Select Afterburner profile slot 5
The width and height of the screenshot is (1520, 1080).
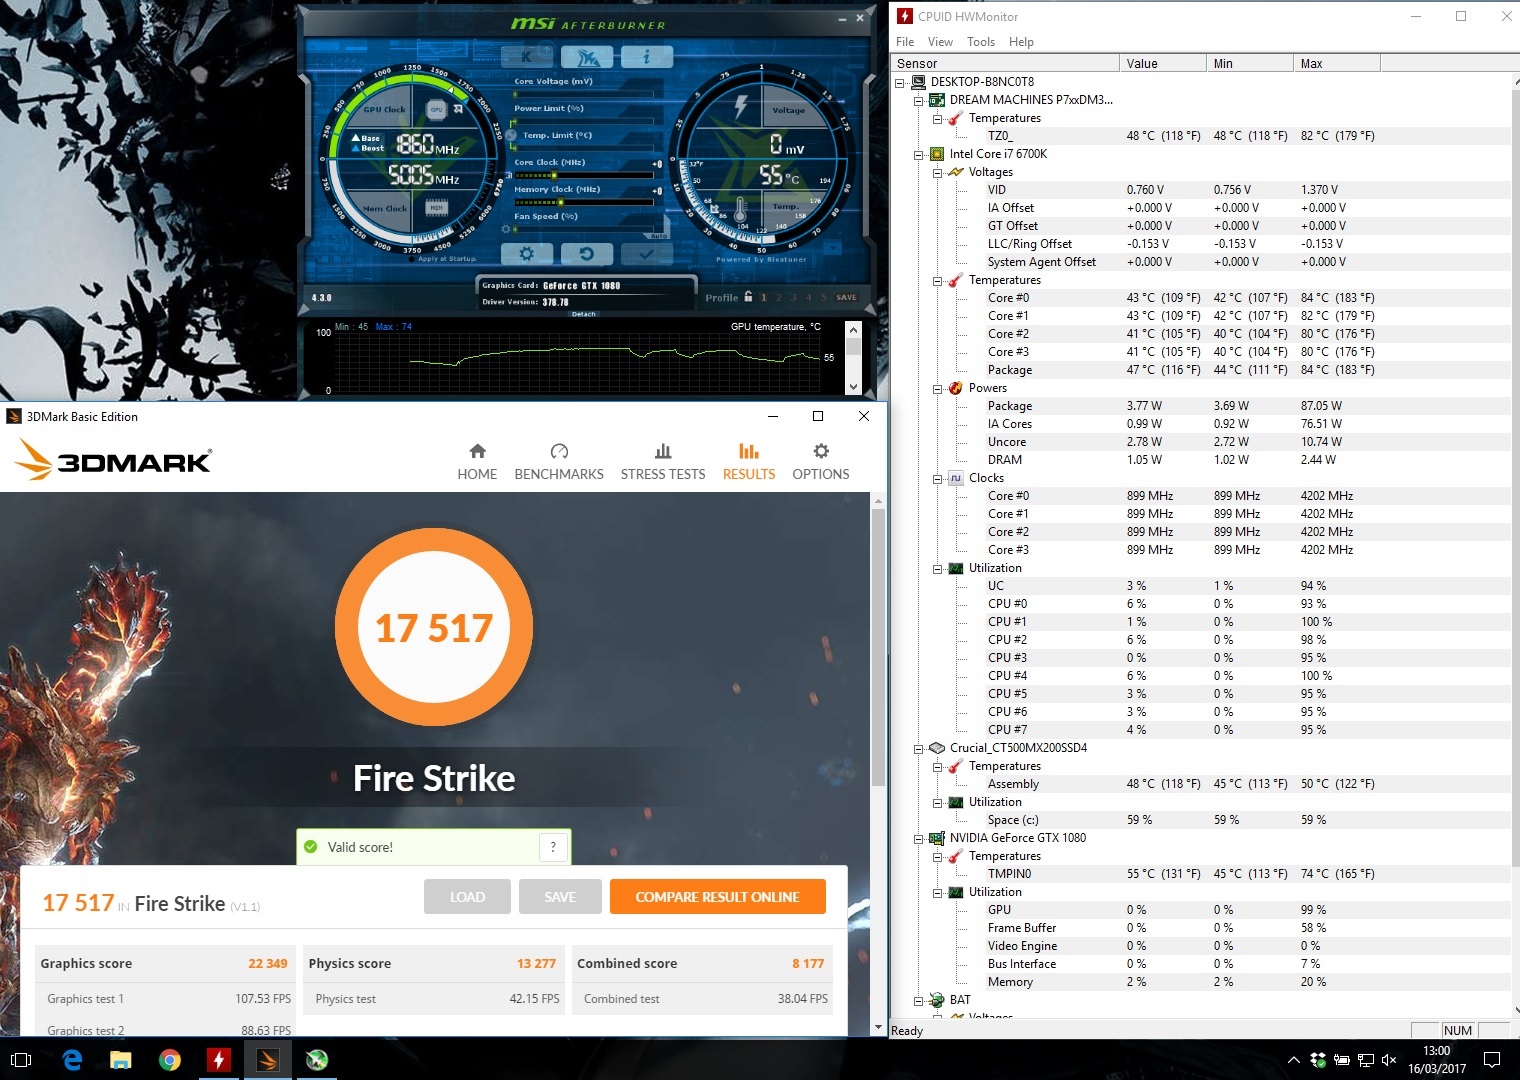(x=824, y=297)
